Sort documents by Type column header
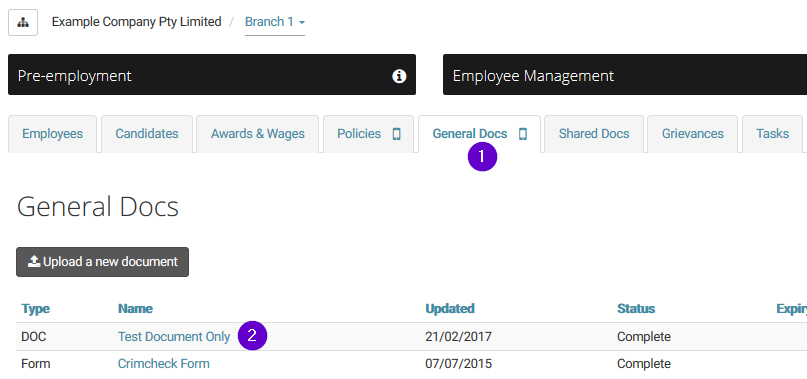 pyautogui.click(x=36, y=309)
